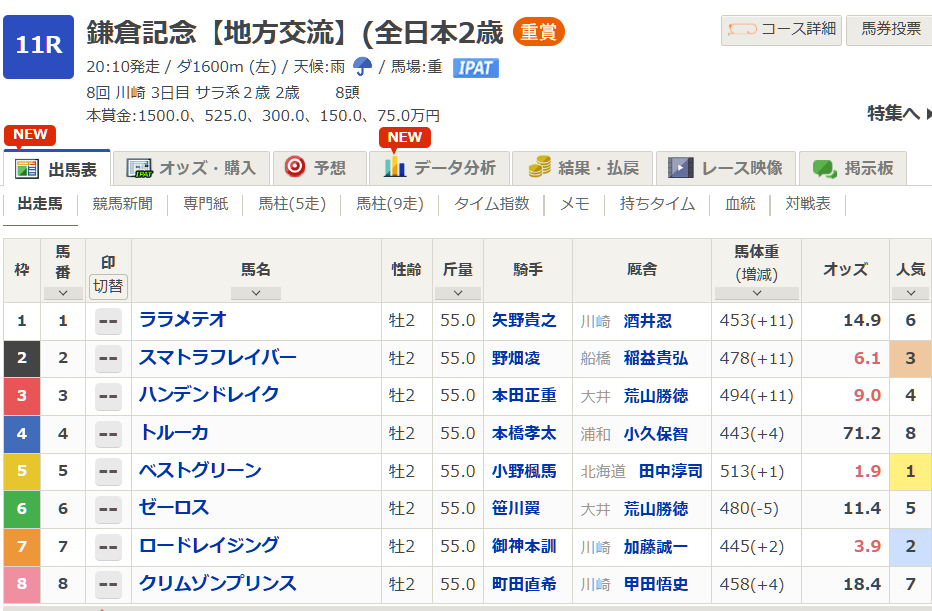This screenshot has height=611, width=932.
Task: Click the bar chart icon on データ分析 tab
Action: click(395, 168)
